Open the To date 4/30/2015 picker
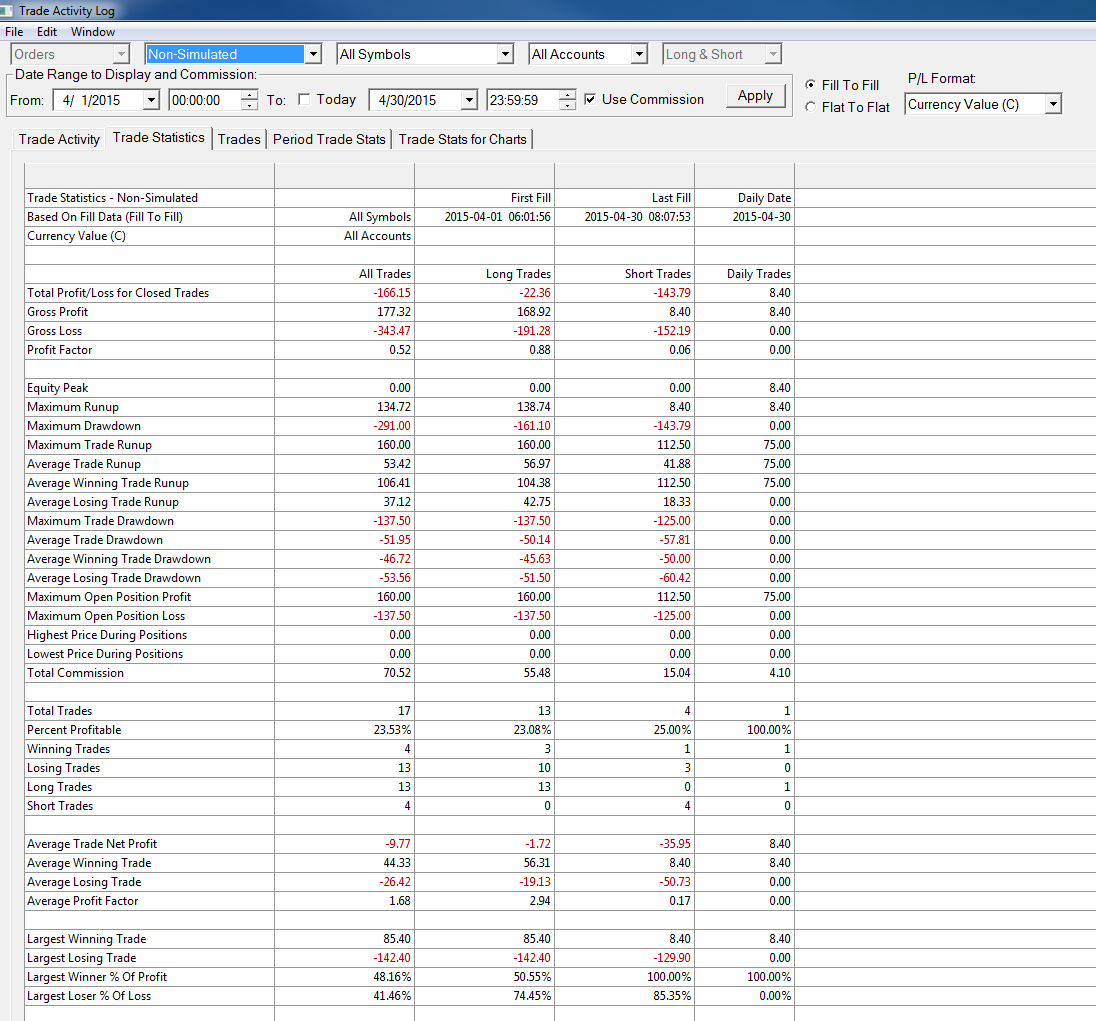The width and height of the screenshot is (1096, 1021). (470, 100)
